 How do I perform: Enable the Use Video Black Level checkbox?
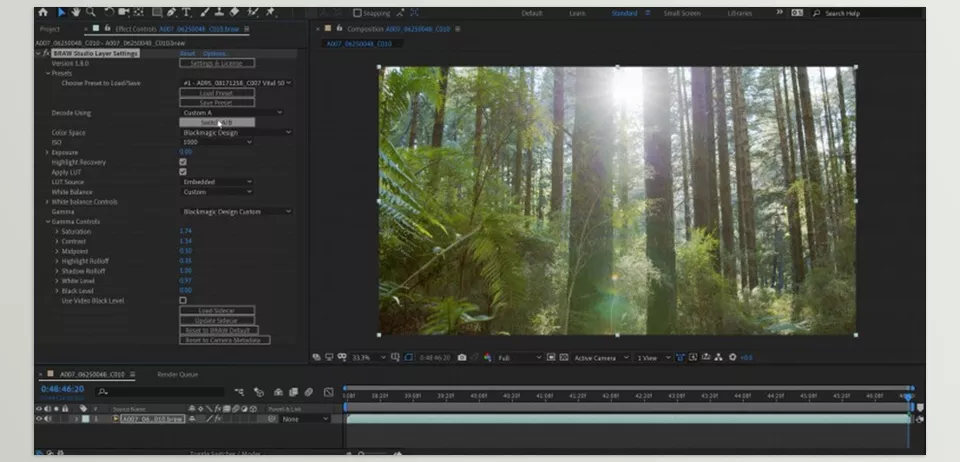182,300
